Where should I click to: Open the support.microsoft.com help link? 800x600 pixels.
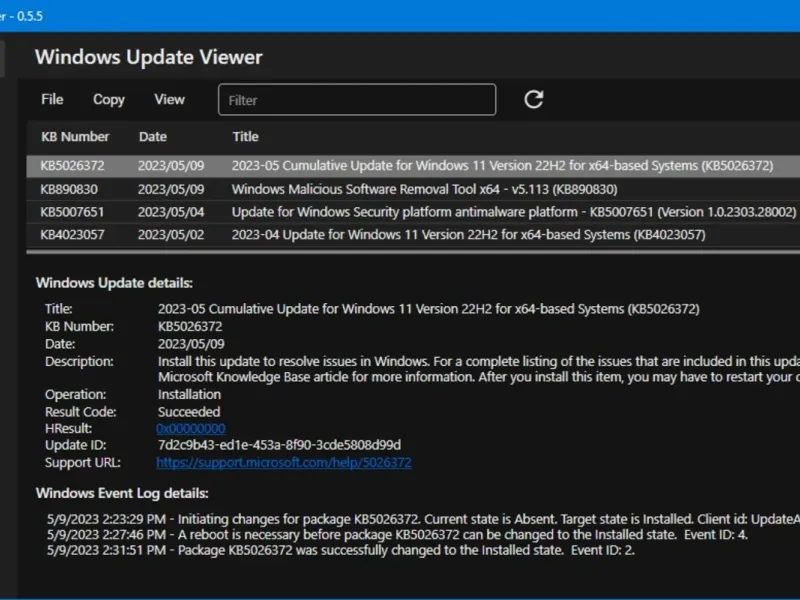(284, 462)
